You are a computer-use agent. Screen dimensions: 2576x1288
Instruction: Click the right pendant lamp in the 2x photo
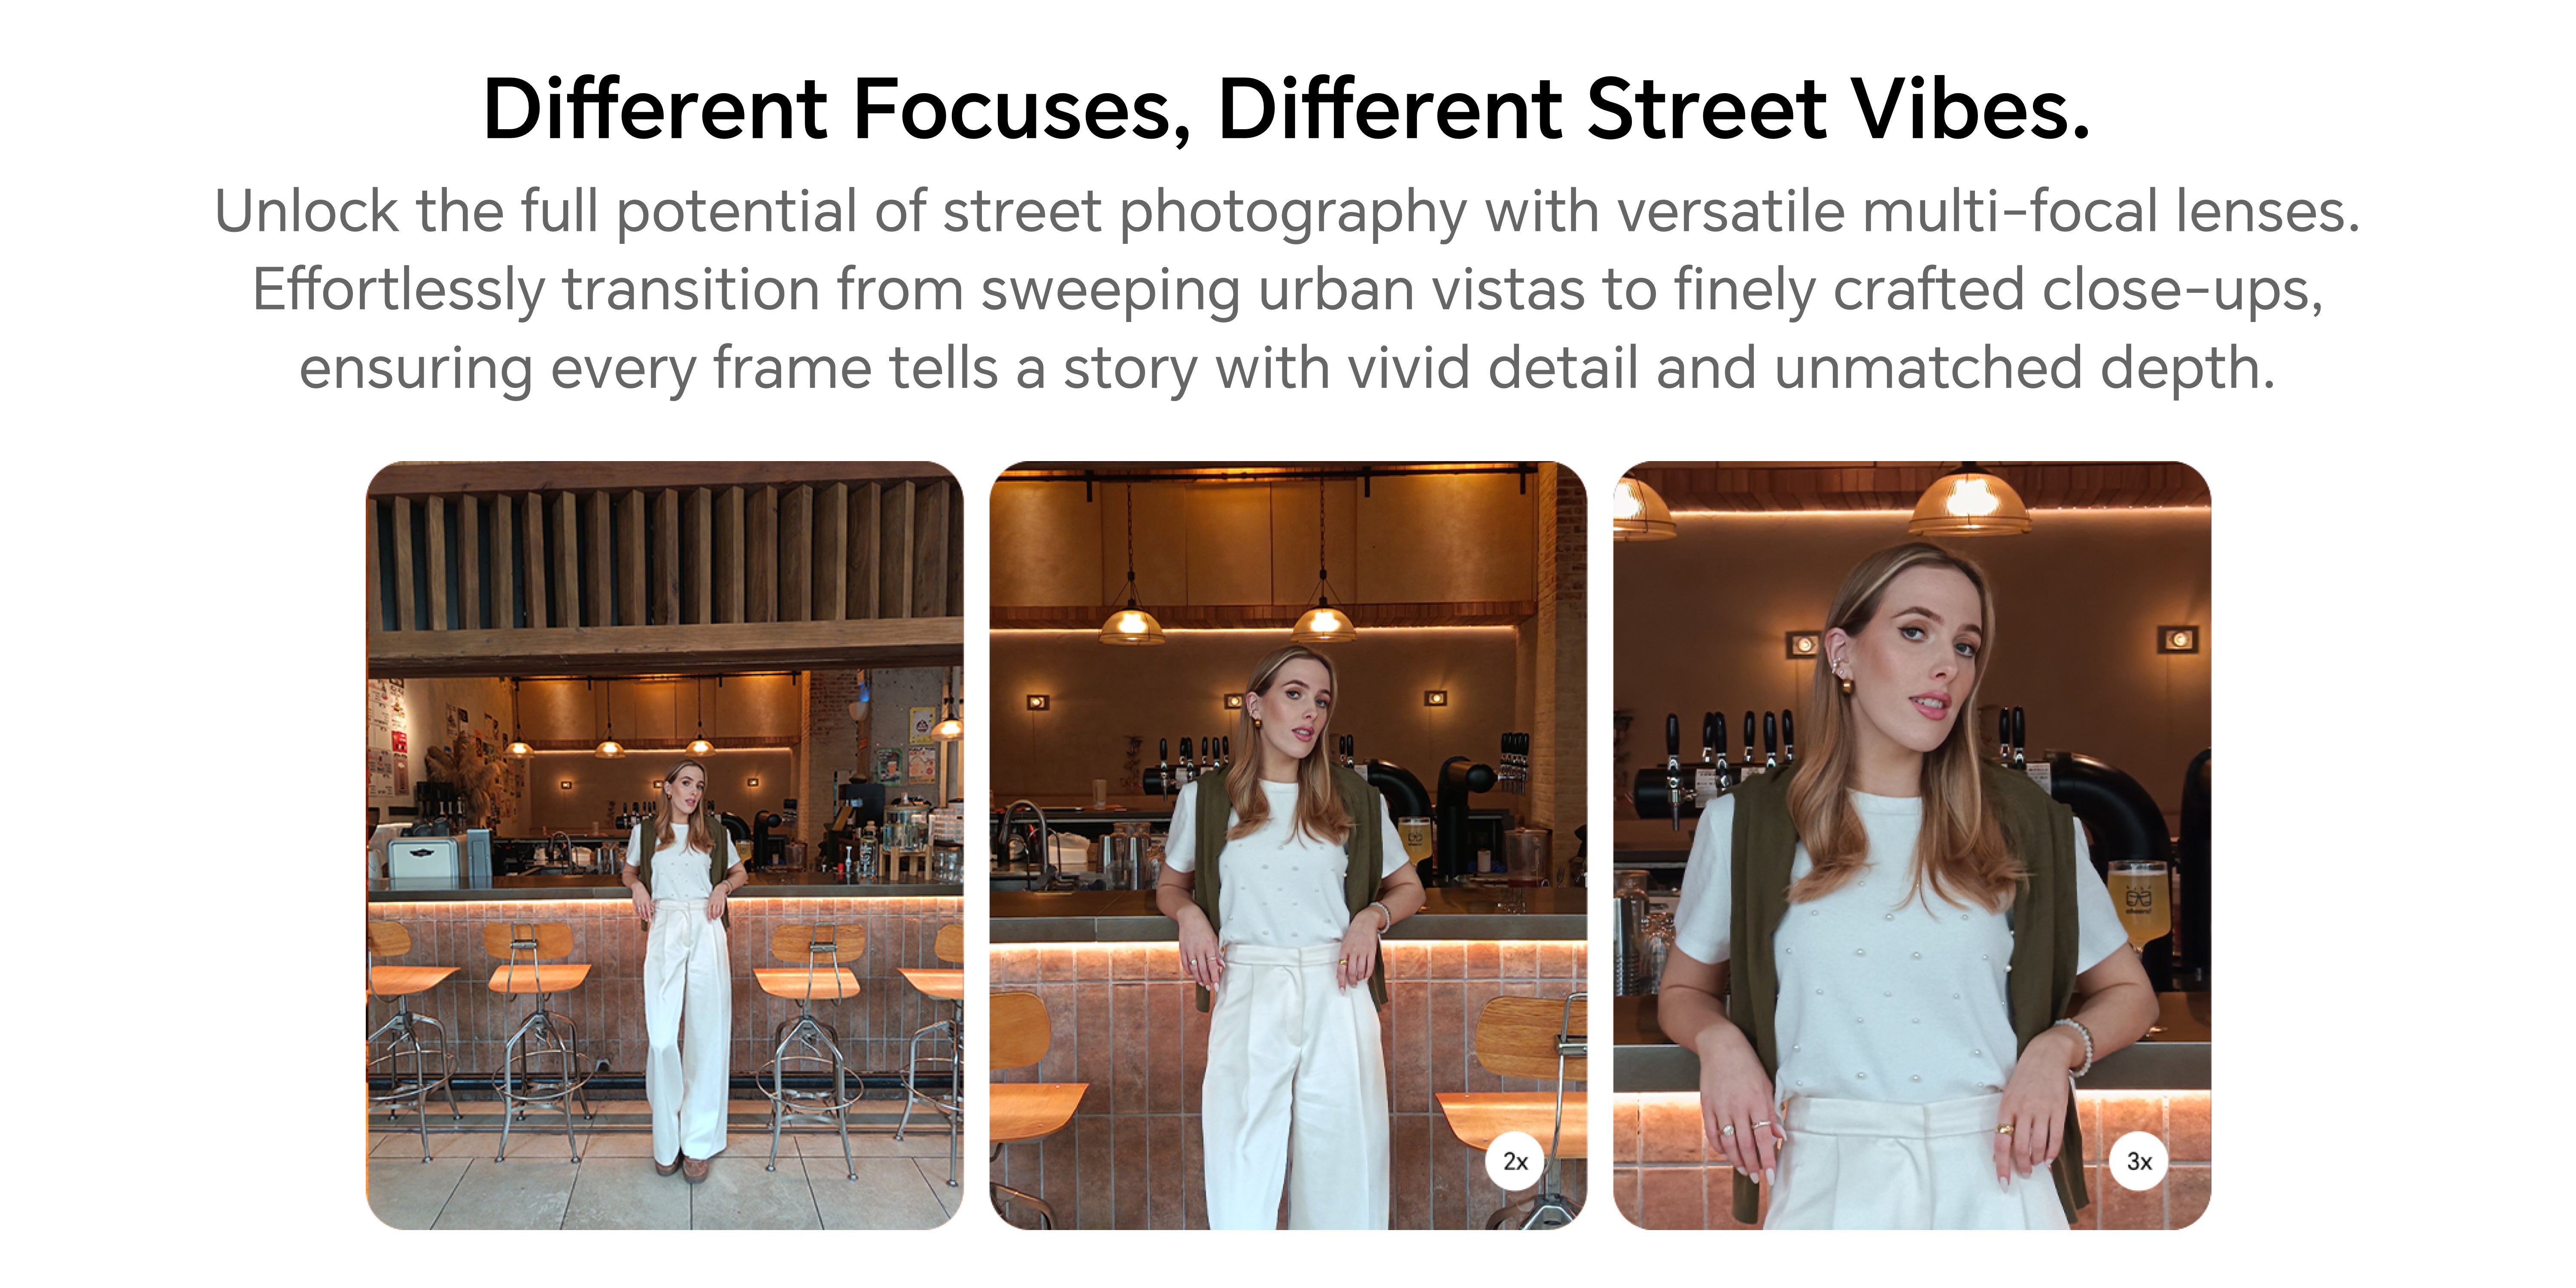(1324, 622)
